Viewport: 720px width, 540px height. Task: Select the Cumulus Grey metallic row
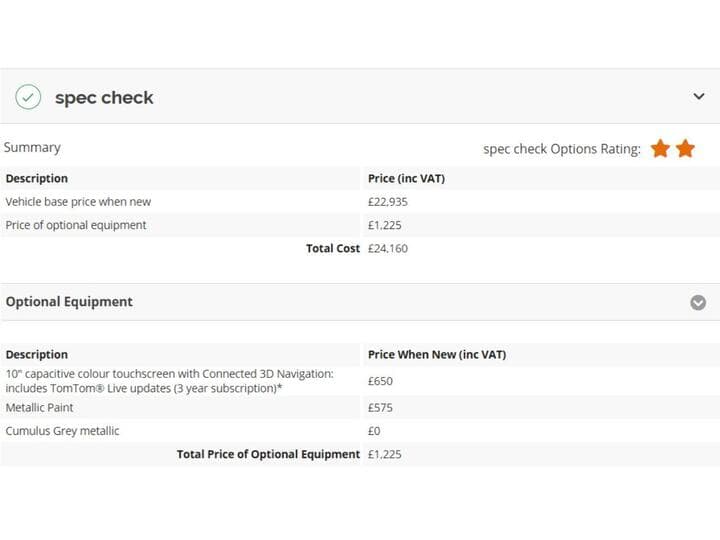[62, 431]
